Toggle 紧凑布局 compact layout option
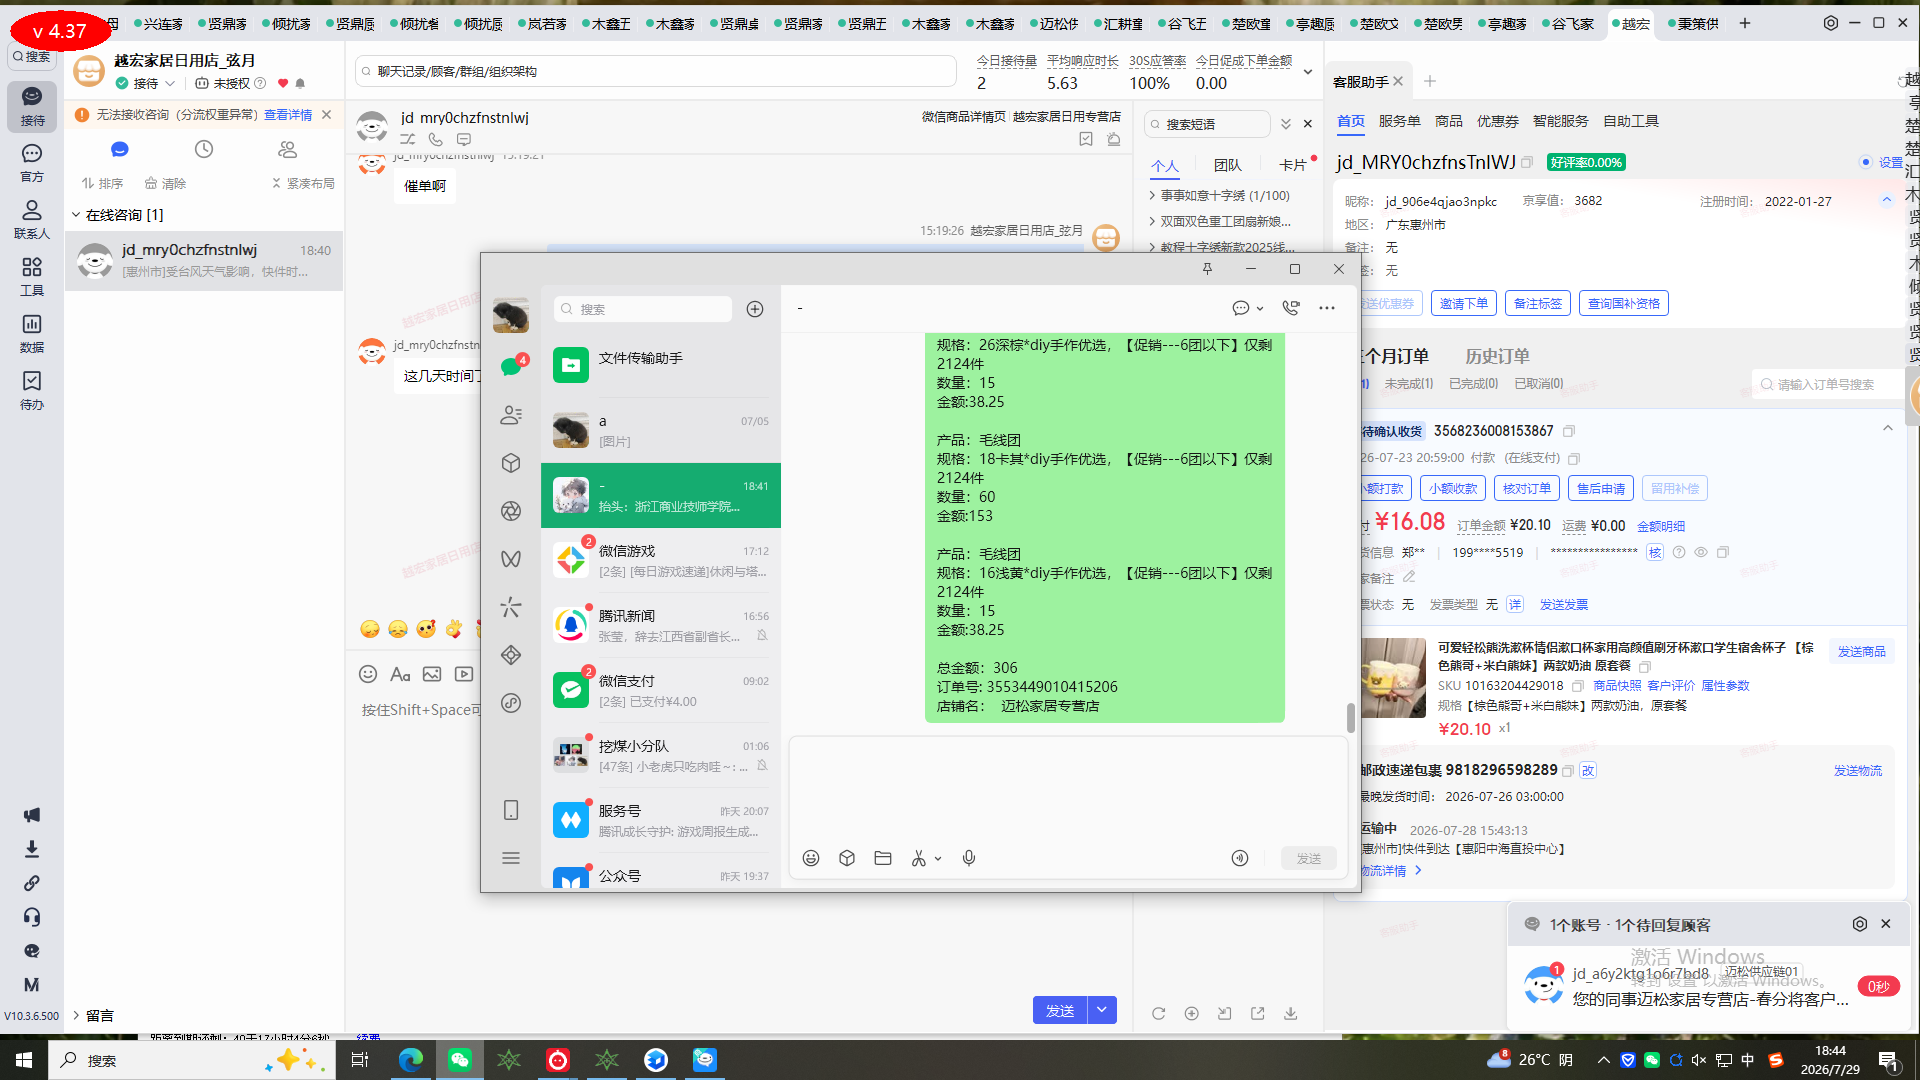The image size is (1920, 1080). (x=303, y=184)
